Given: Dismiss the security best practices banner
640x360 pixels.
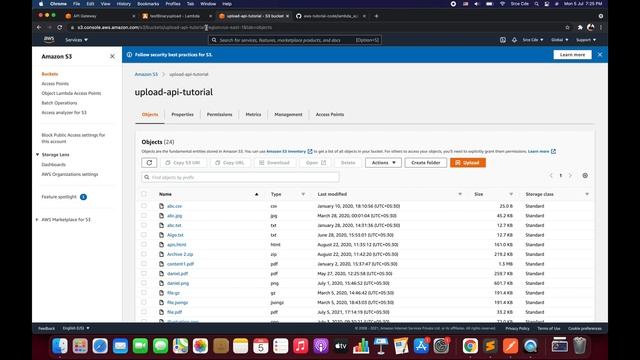Looking at the screenshot, I should tap(600, 54).
